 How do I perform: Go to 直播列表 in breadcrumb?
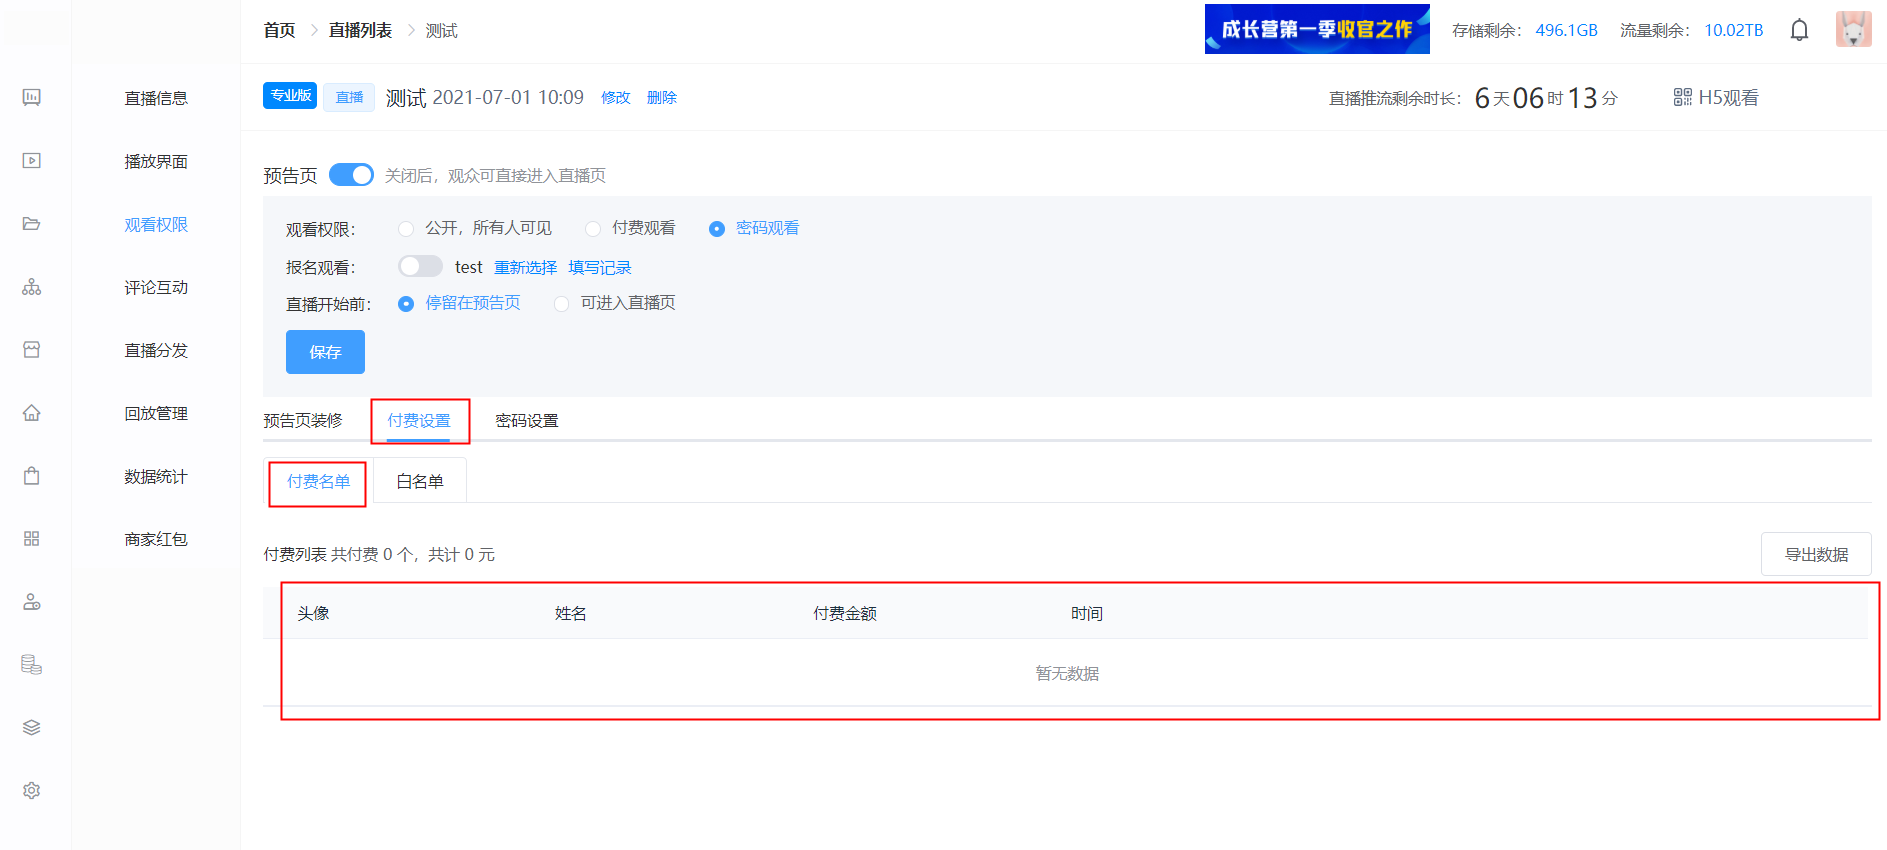pyautogui.click(x=360, y=31)
